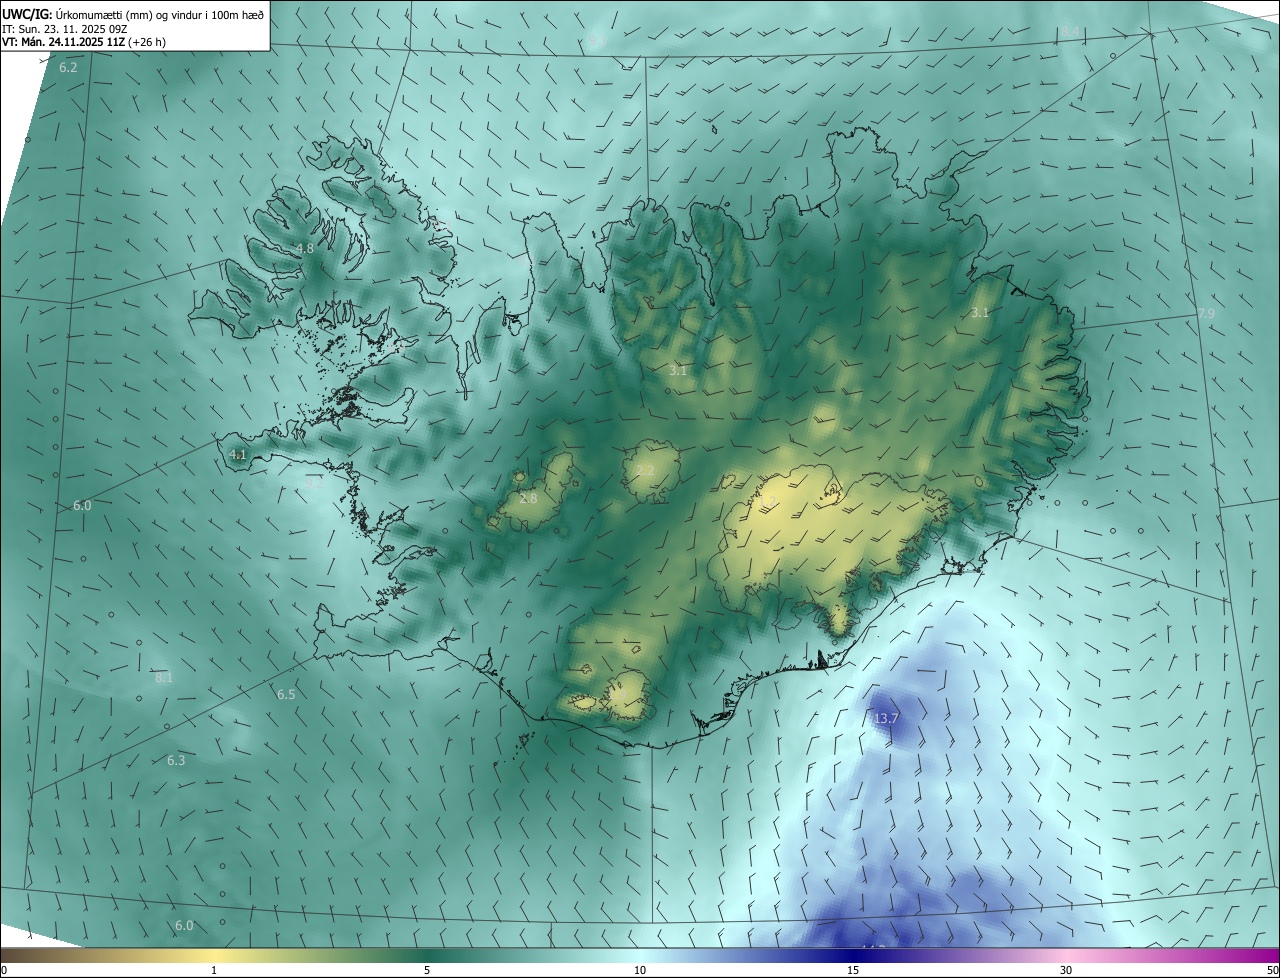Click the 0 tick label on the color scale
1280x978 pixels.
pos(4,970)
